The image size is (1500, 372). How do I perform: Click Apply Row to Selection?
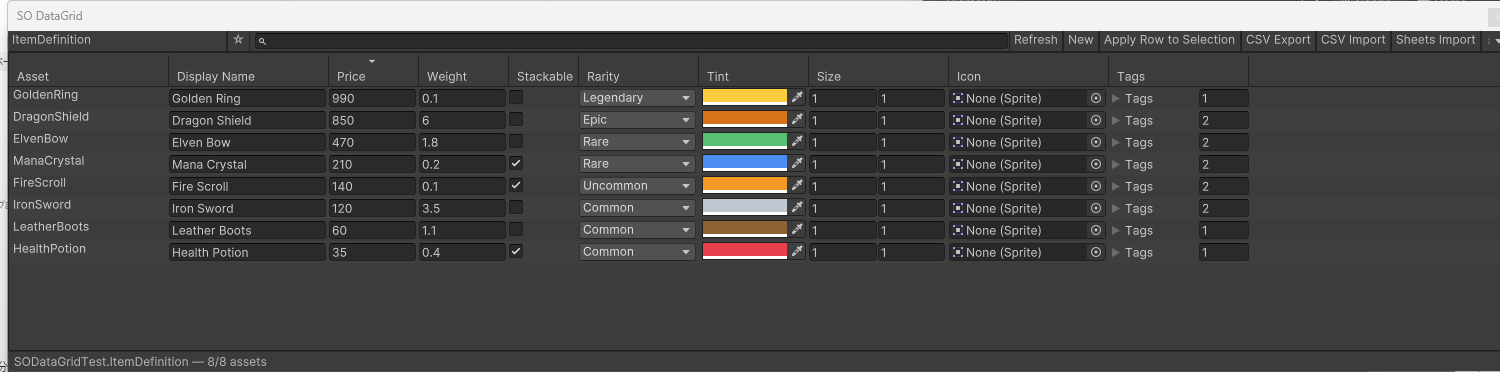(1169, 40)
